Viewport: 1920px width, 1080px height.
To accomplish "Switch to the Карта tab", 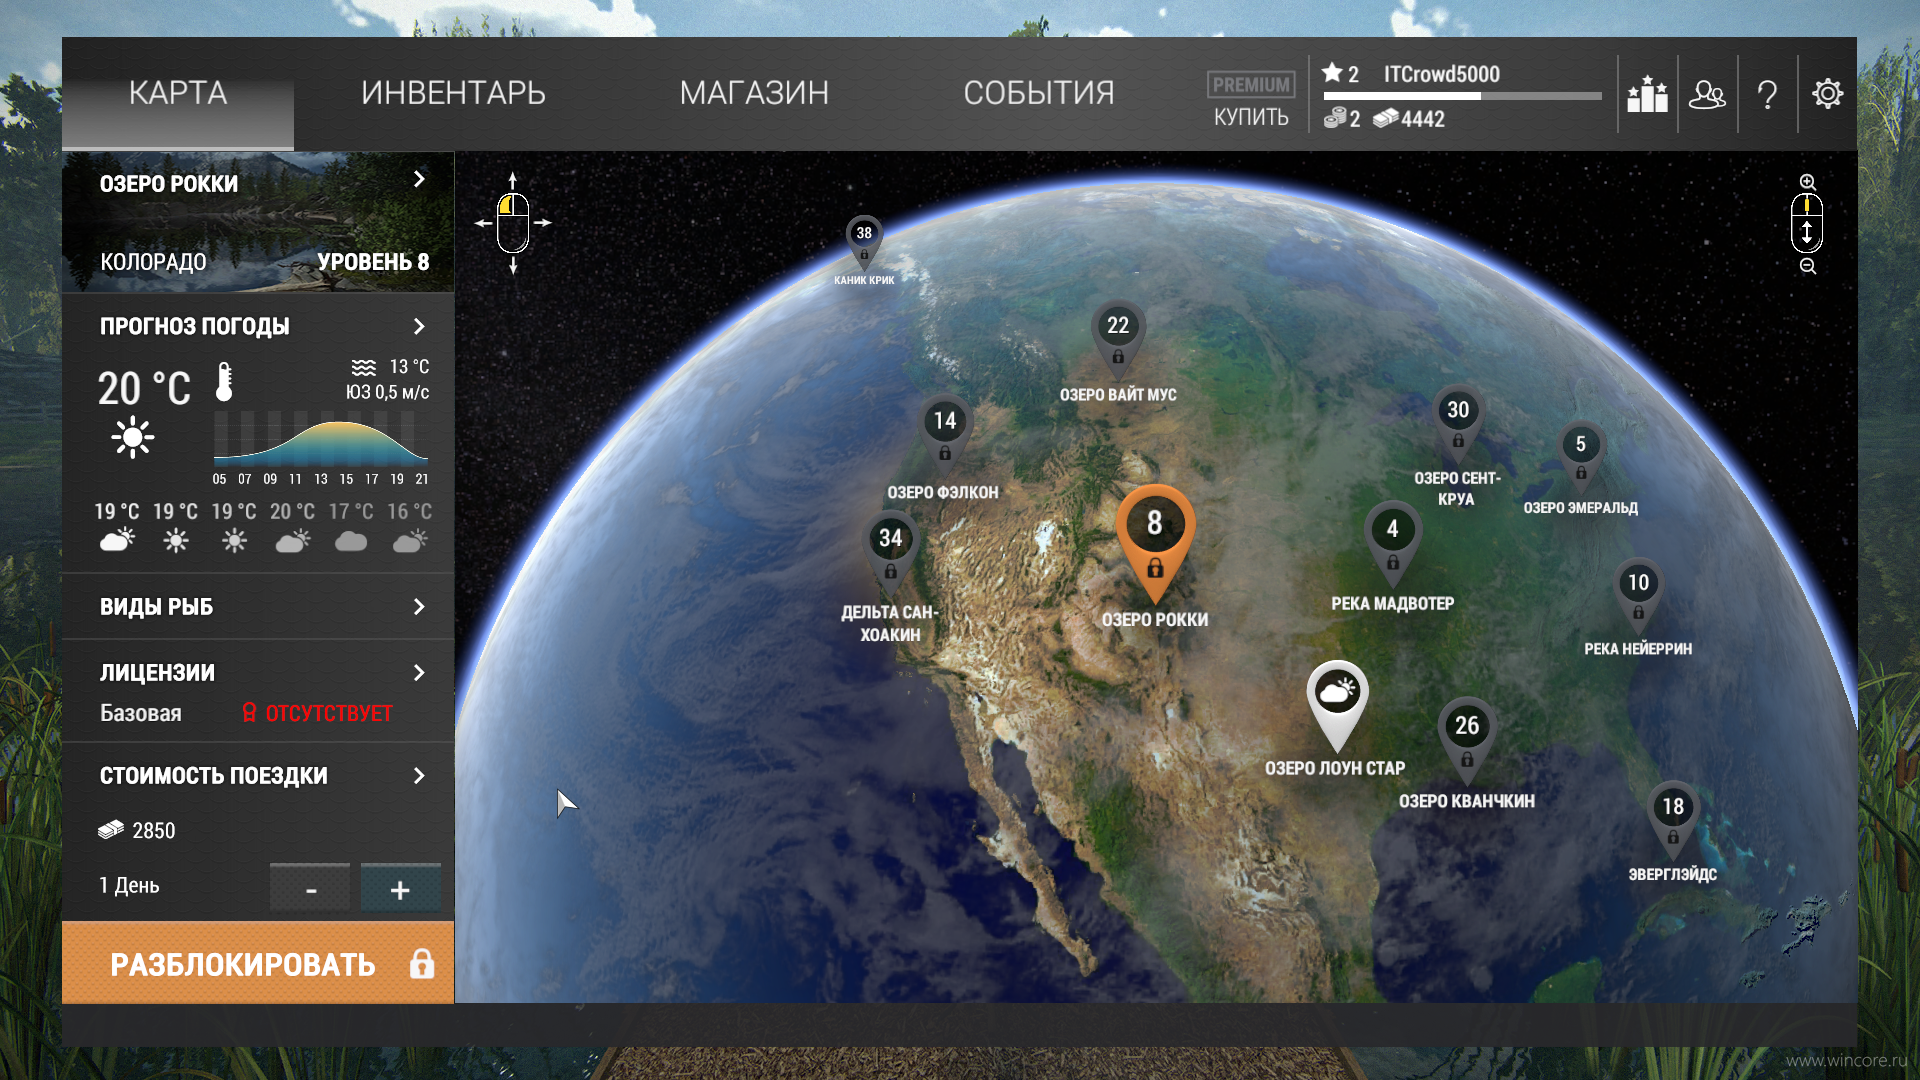I will click(178, 93).
